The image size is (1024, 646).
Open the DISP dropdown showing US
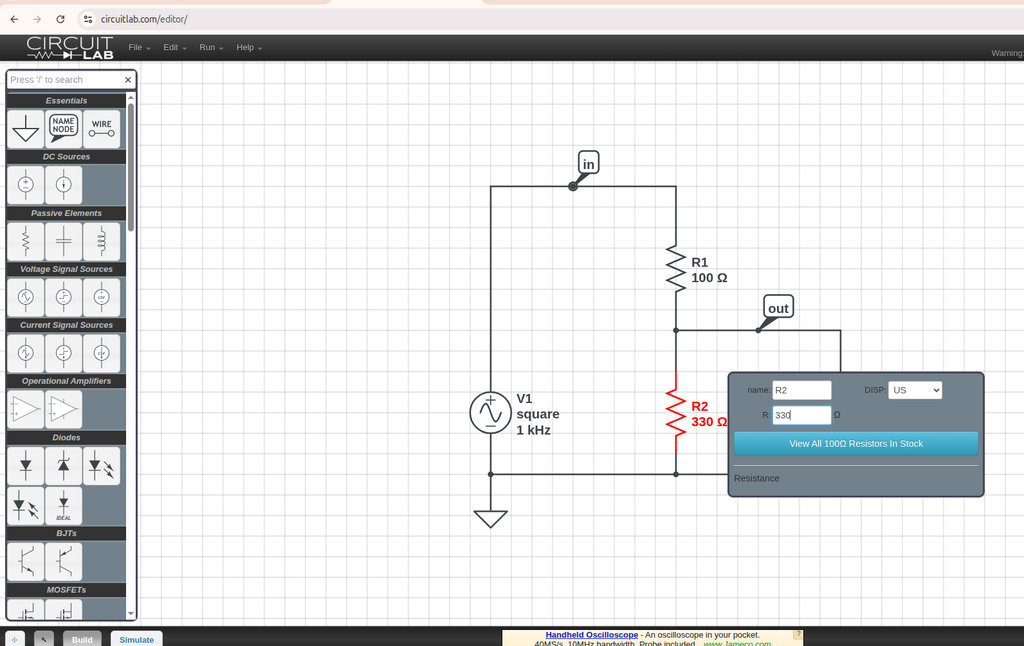(x=914, y=390)
